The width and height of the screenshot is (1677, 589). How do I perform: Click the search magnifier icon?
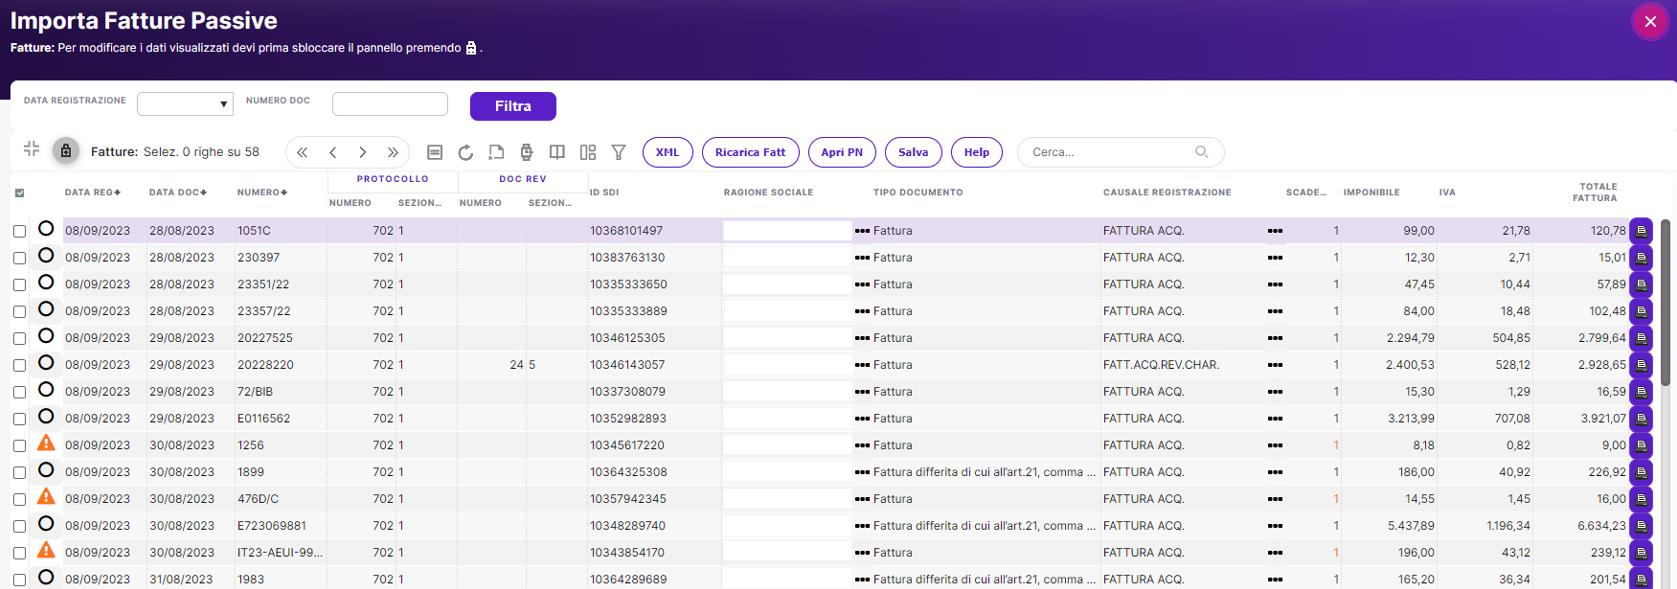[1202, 152]
